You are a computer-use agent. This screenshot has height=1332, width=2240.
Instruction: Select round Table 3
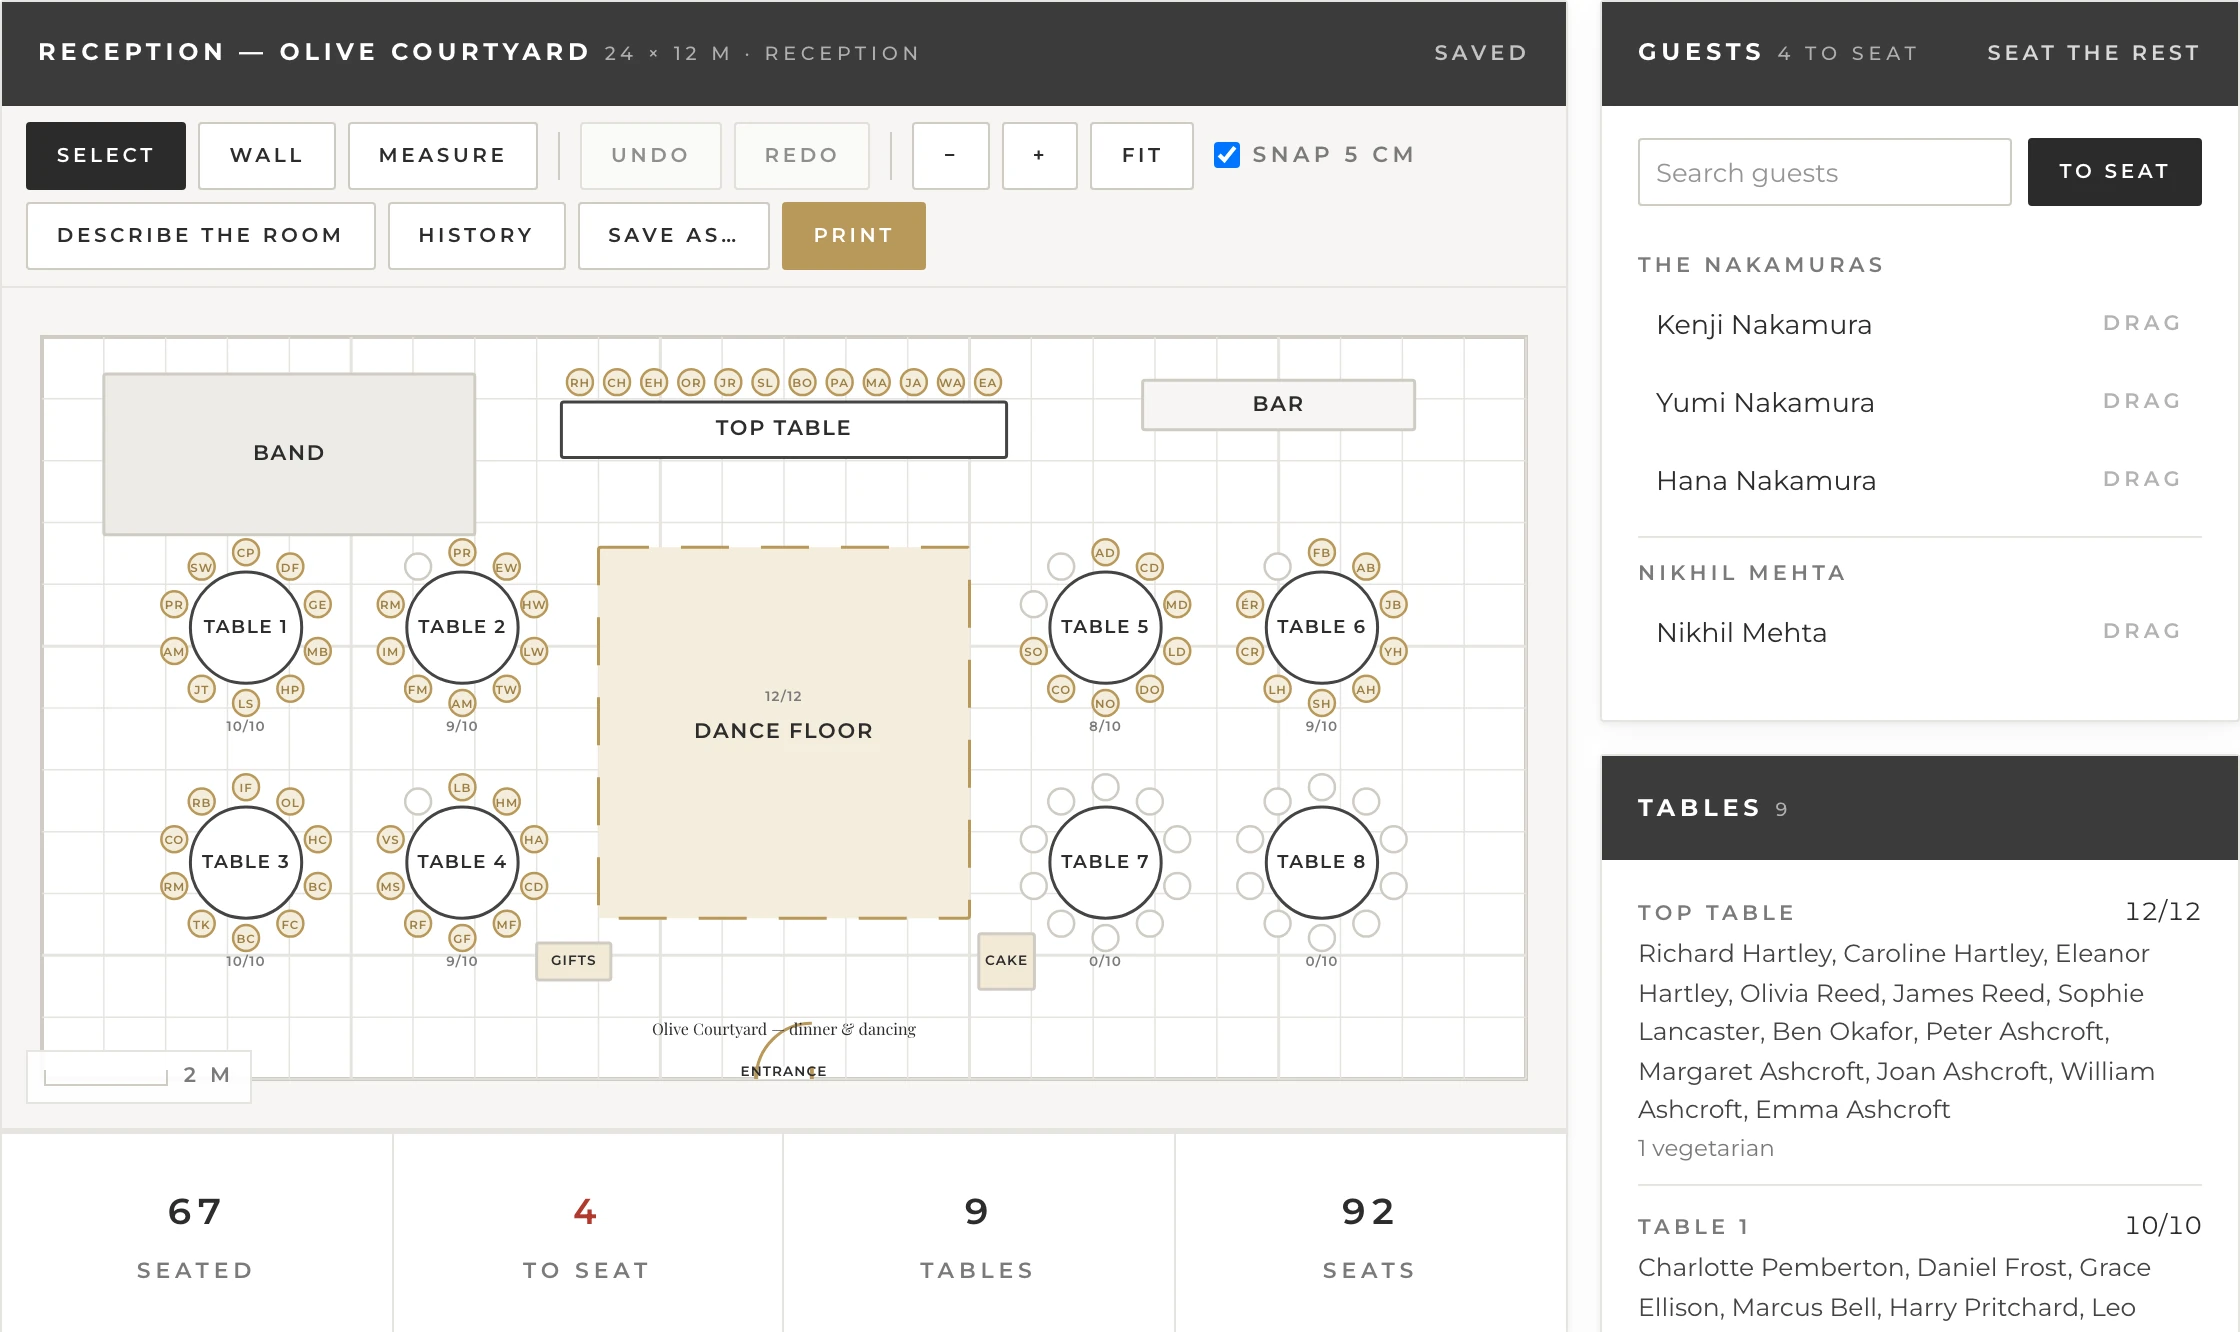point(245,862)
